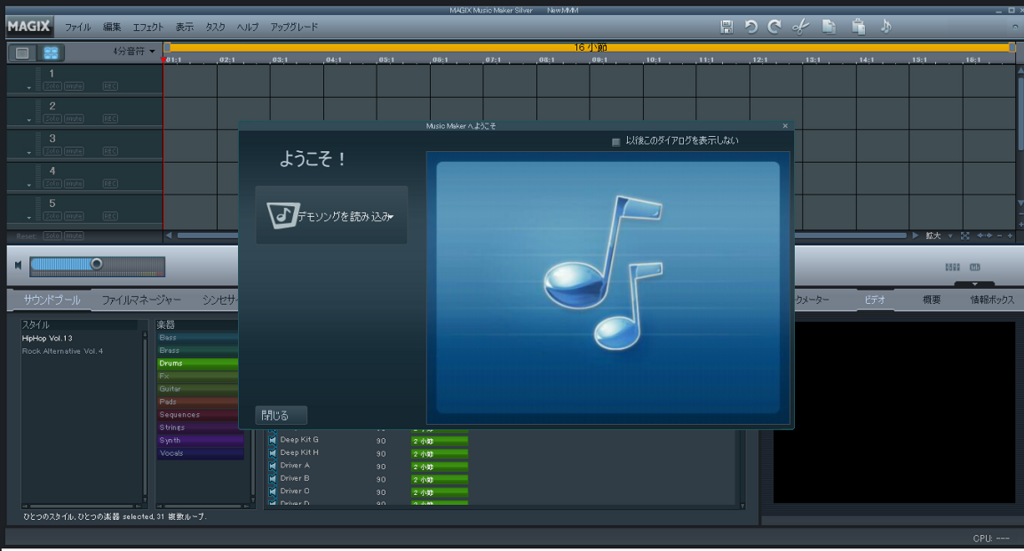Zoom in the timeline with the plus icon
This screenshot has width=1024, height=551.
[1010, 236]
